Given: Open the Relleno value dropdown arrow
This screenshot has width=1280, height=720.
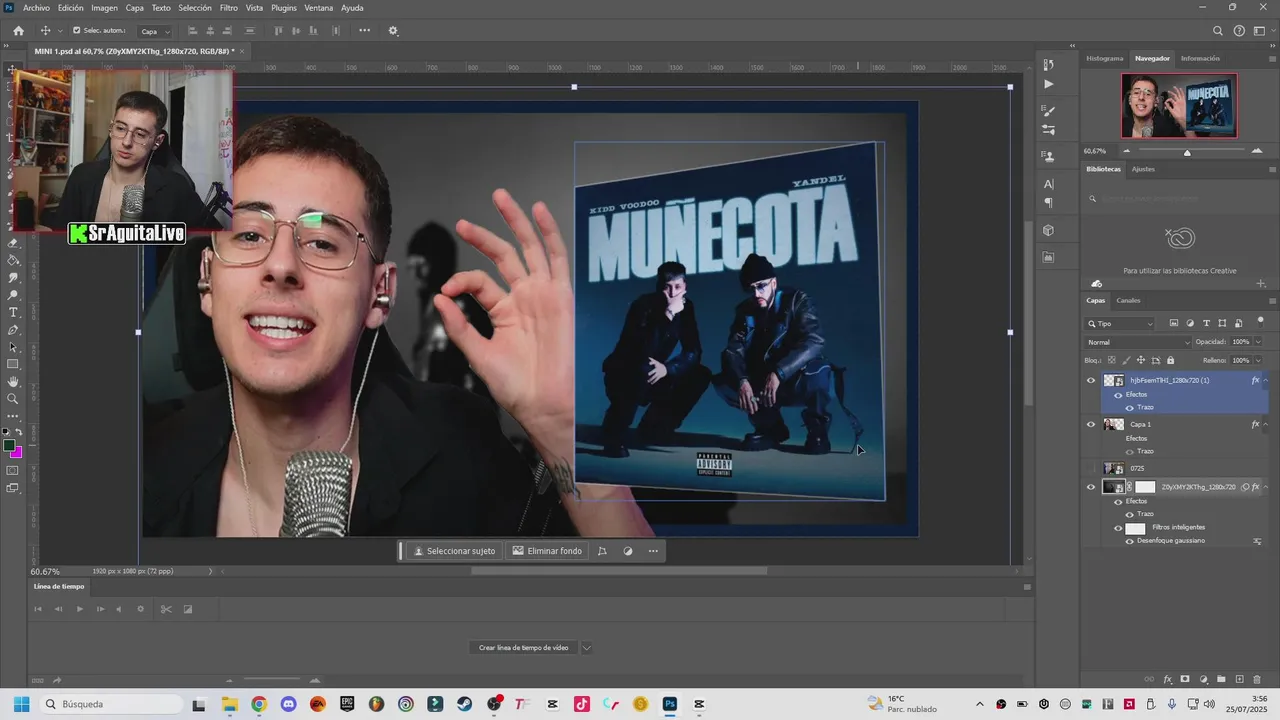Looking at the screenshot, I should tap(1258, 360).
